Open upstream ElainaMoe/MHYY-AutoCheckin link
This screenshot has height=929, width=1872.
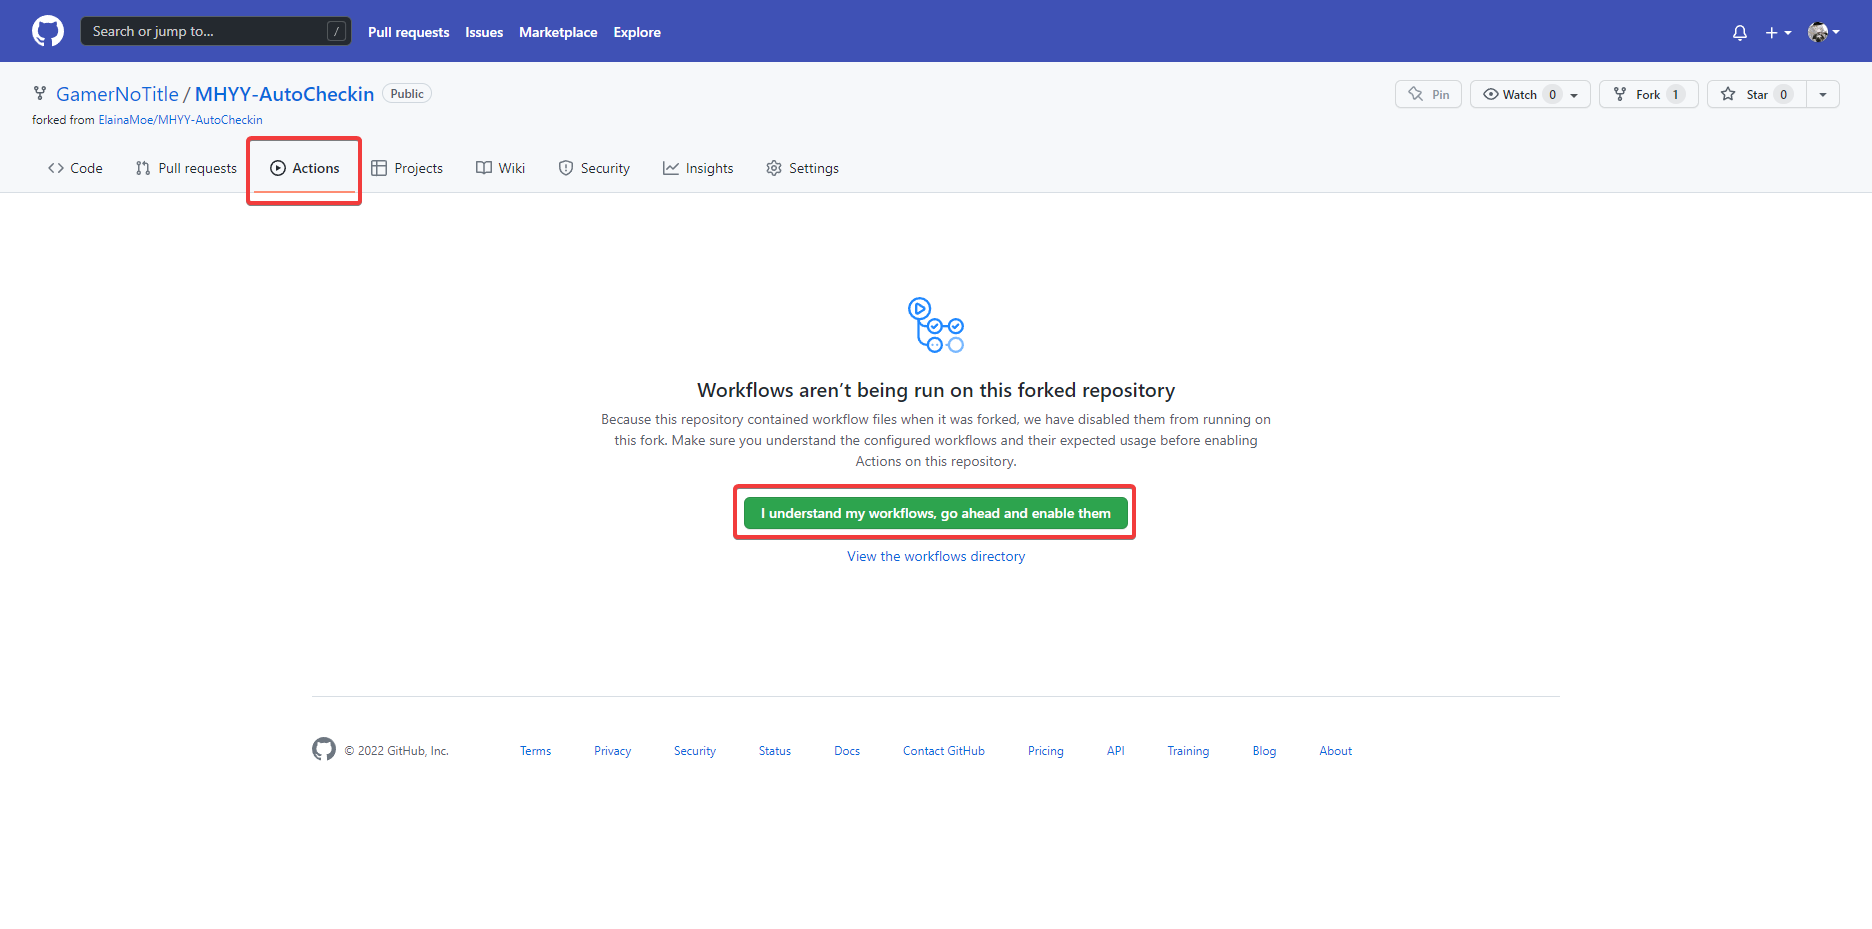[x=180, y=120]
